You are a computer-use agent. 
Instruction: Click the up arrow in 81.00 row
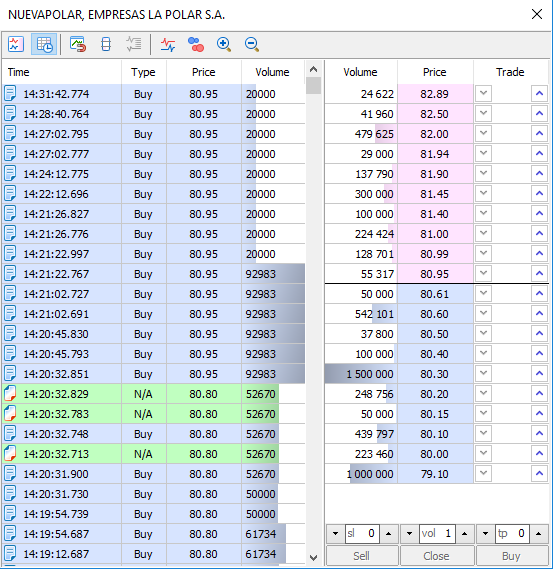click(x=539, y=234)
